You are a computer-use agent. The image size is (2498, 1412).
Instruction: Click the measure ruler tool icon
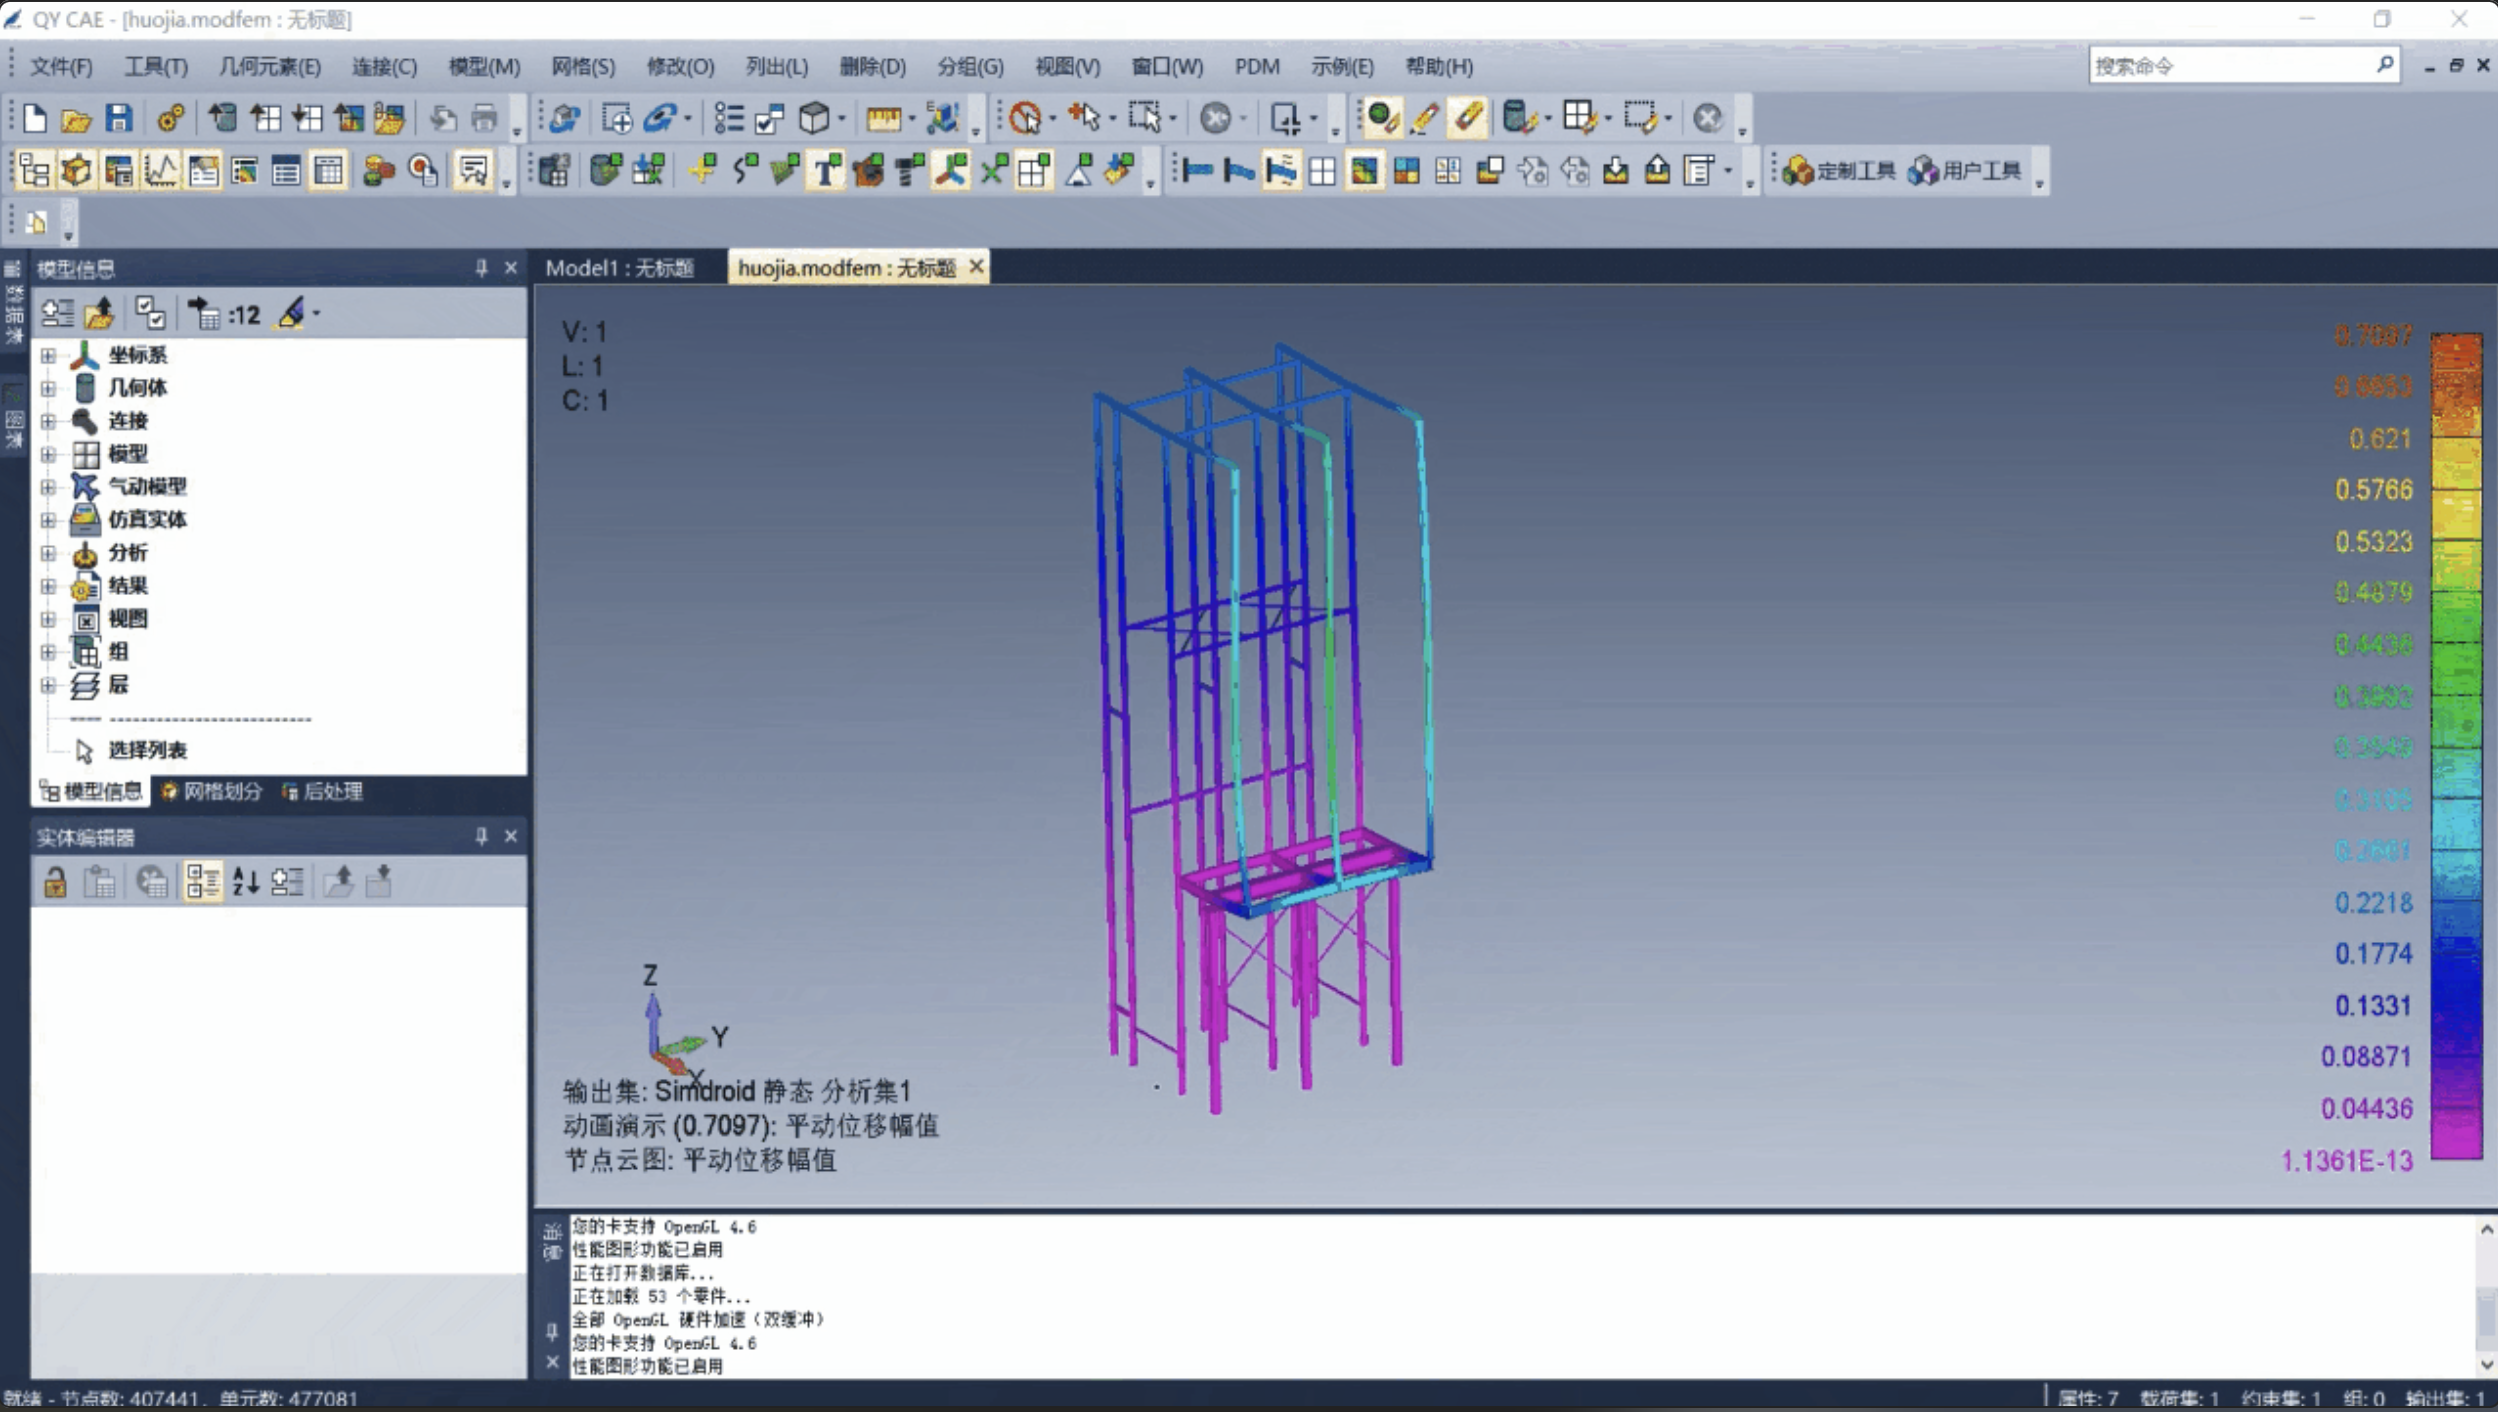883,118
